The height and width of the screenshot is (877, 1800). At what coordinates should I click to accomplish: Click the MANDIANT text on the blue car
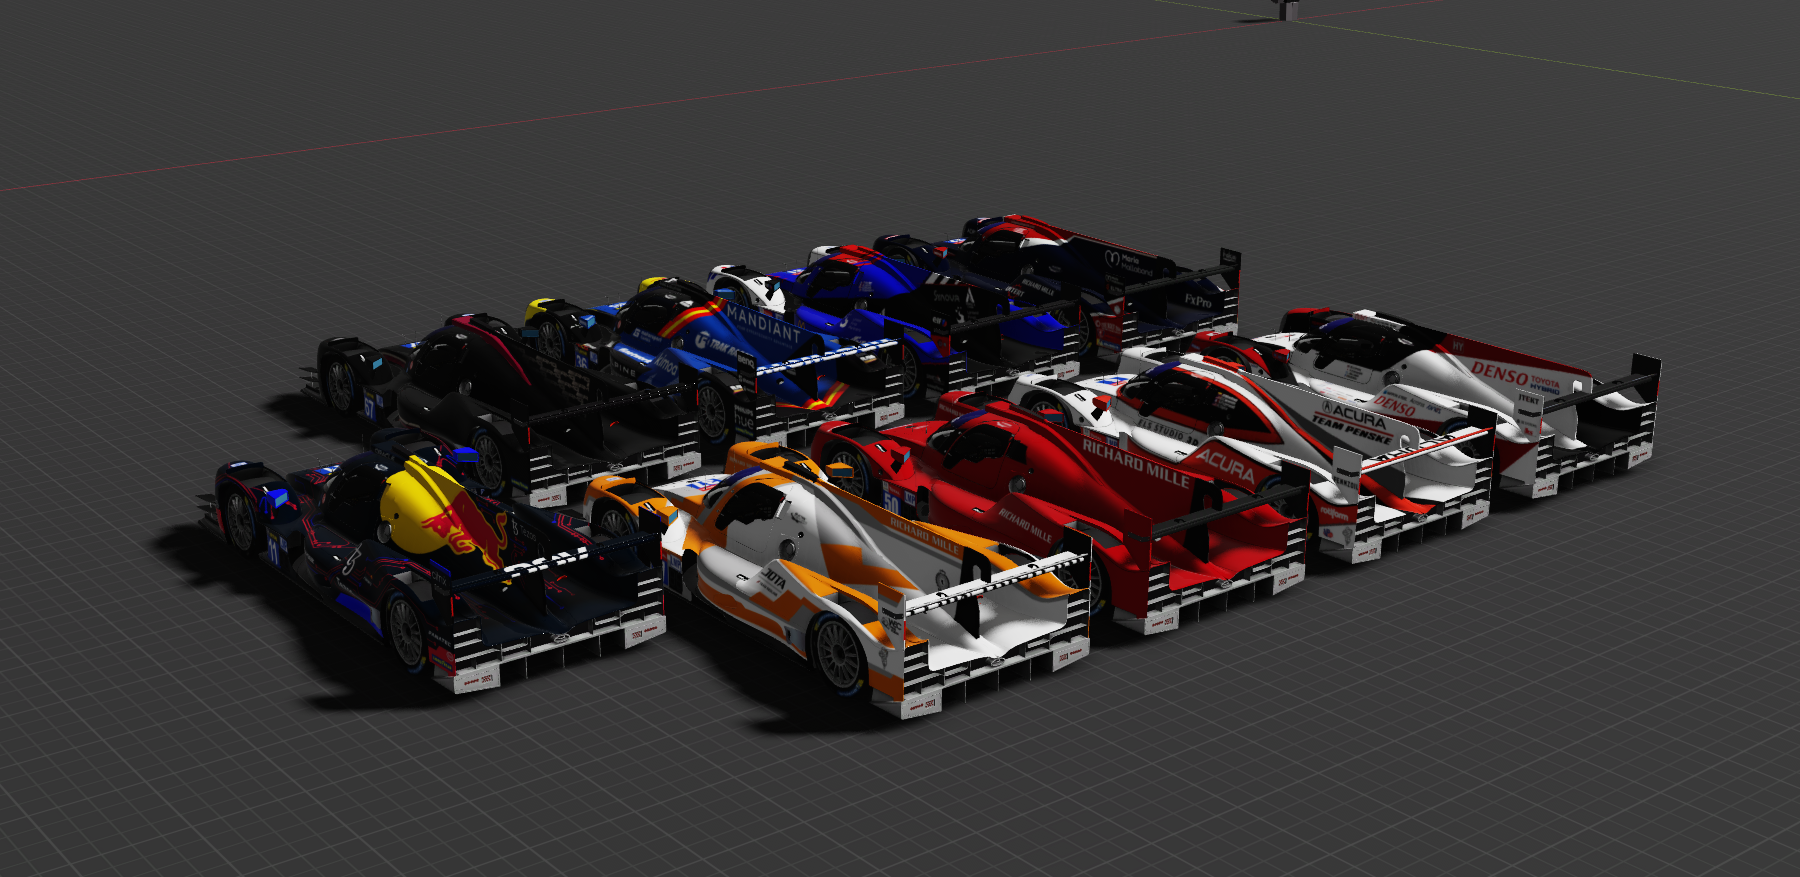pyautogui.click(x=763, y=322)
